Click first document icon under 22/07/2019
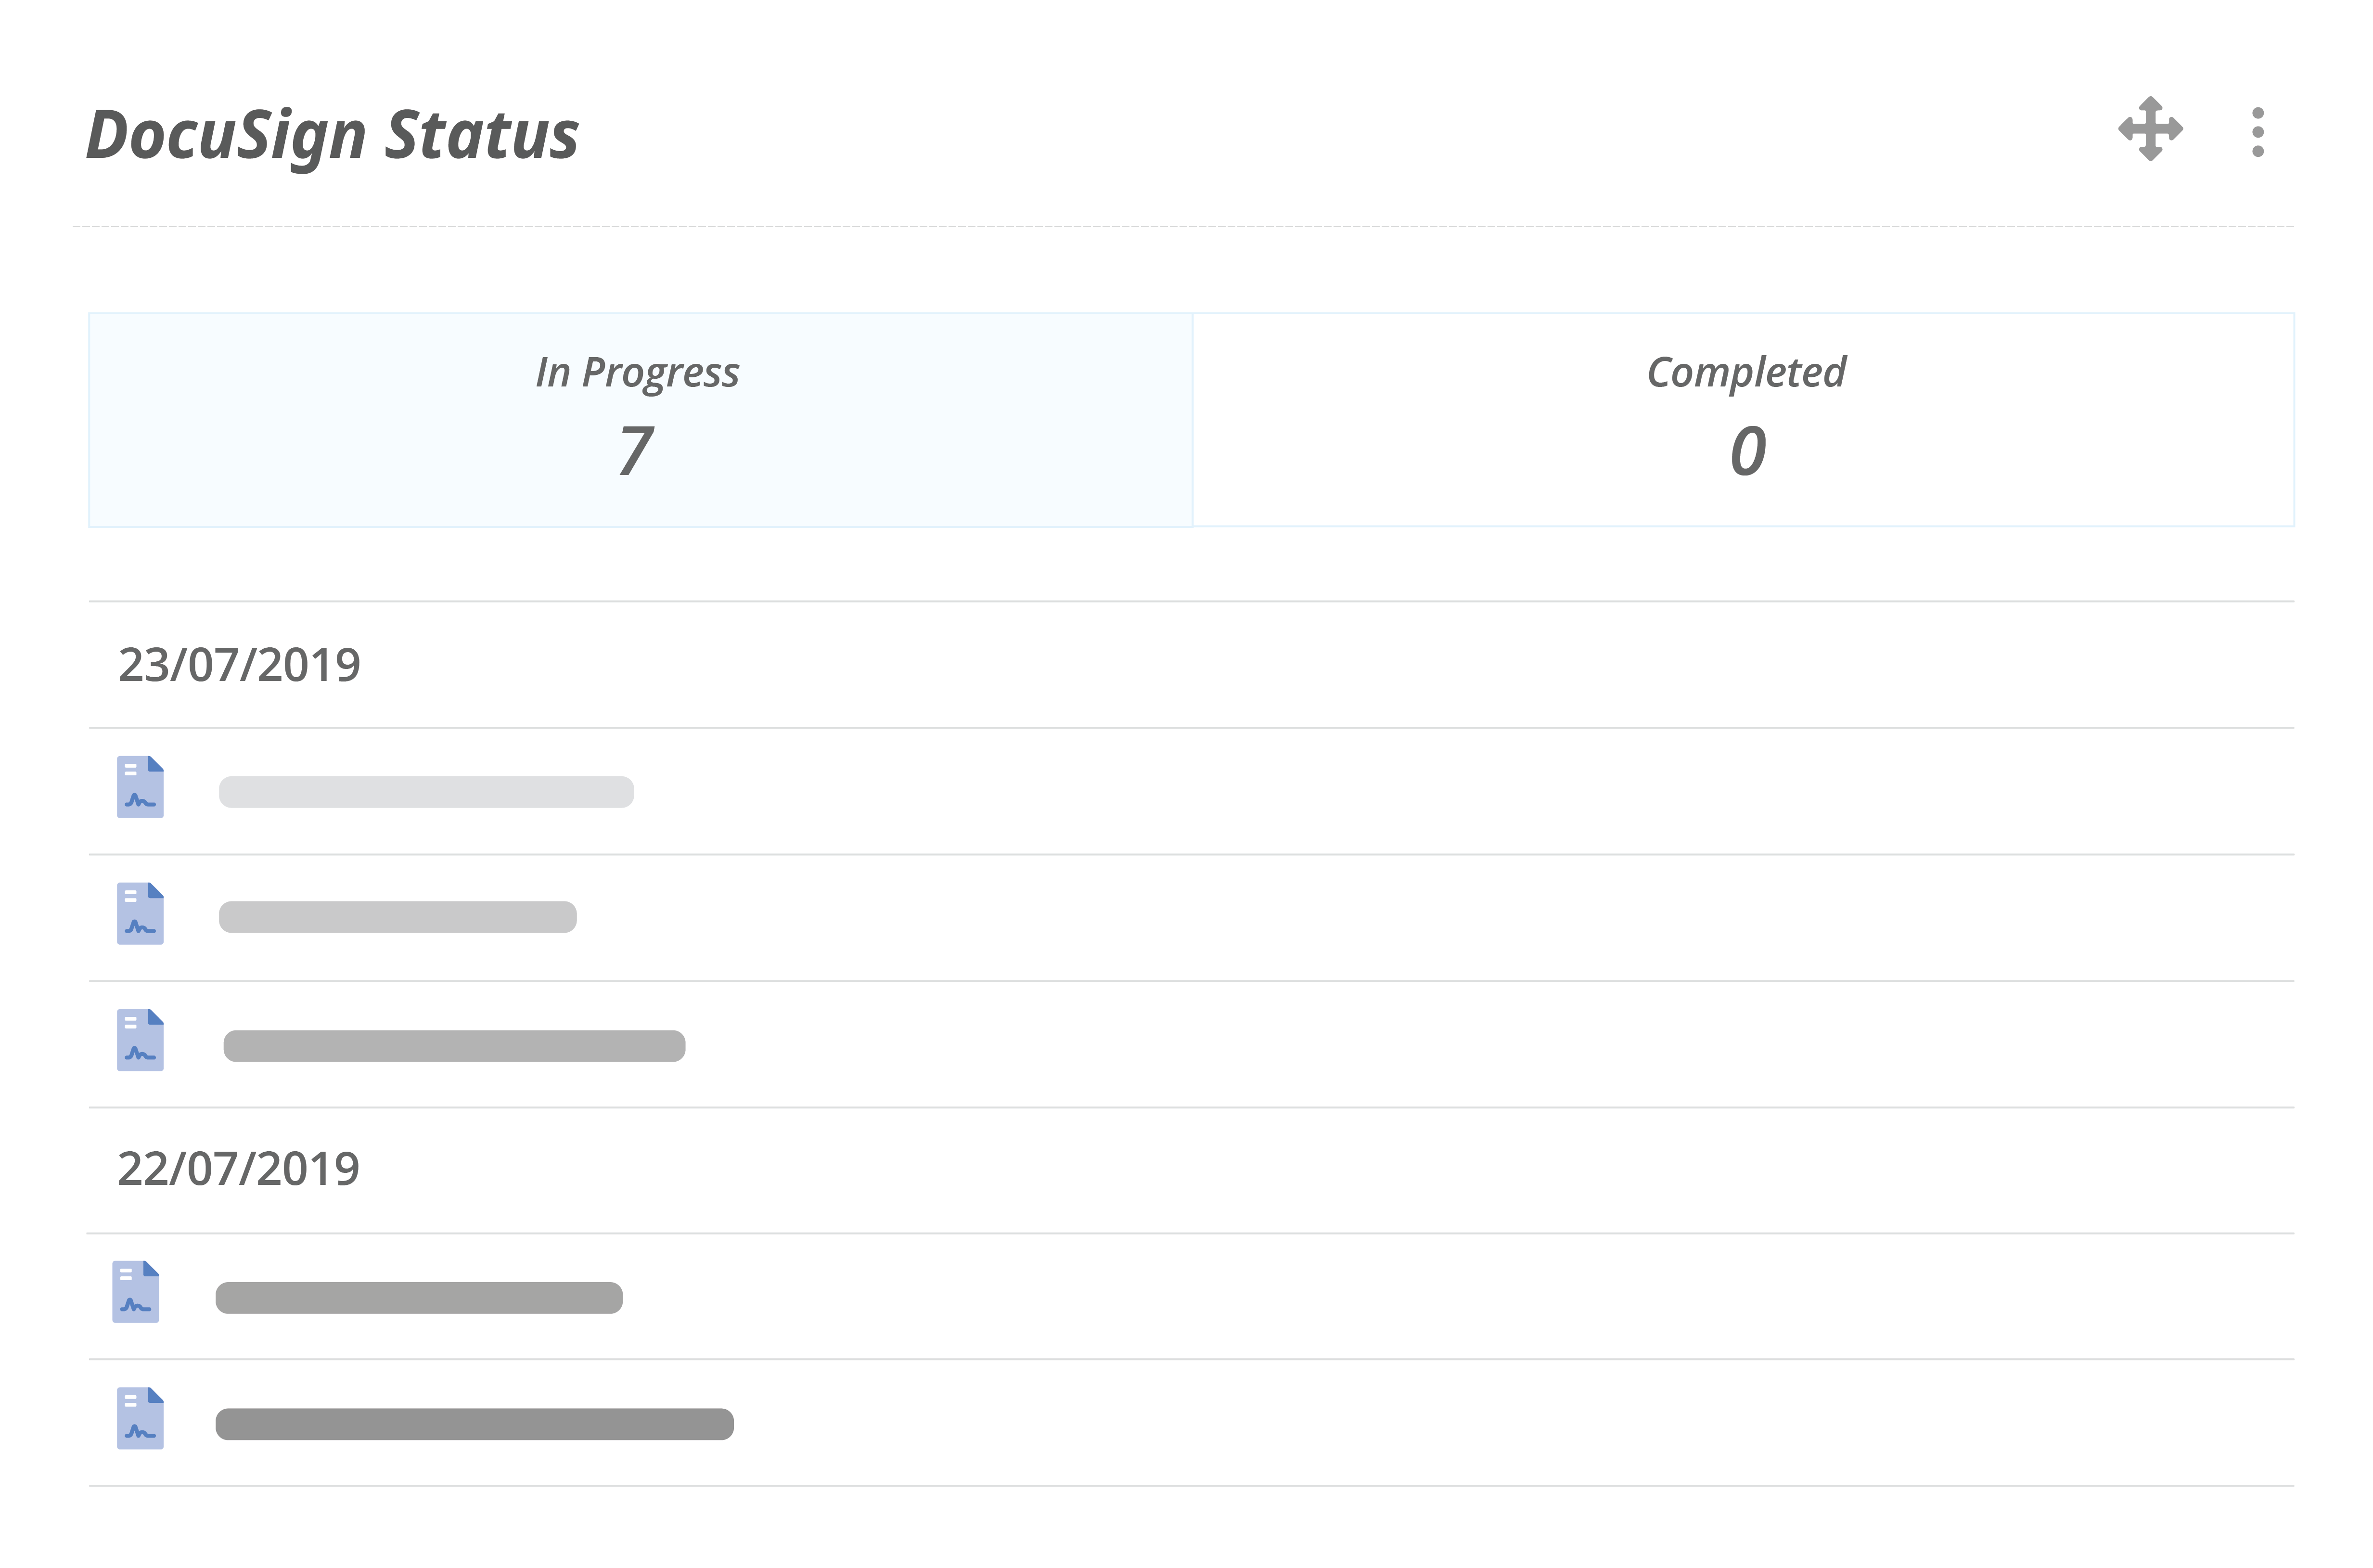The width and height of the screenshot is (2373, 1568). click(x=136, y=1292)
